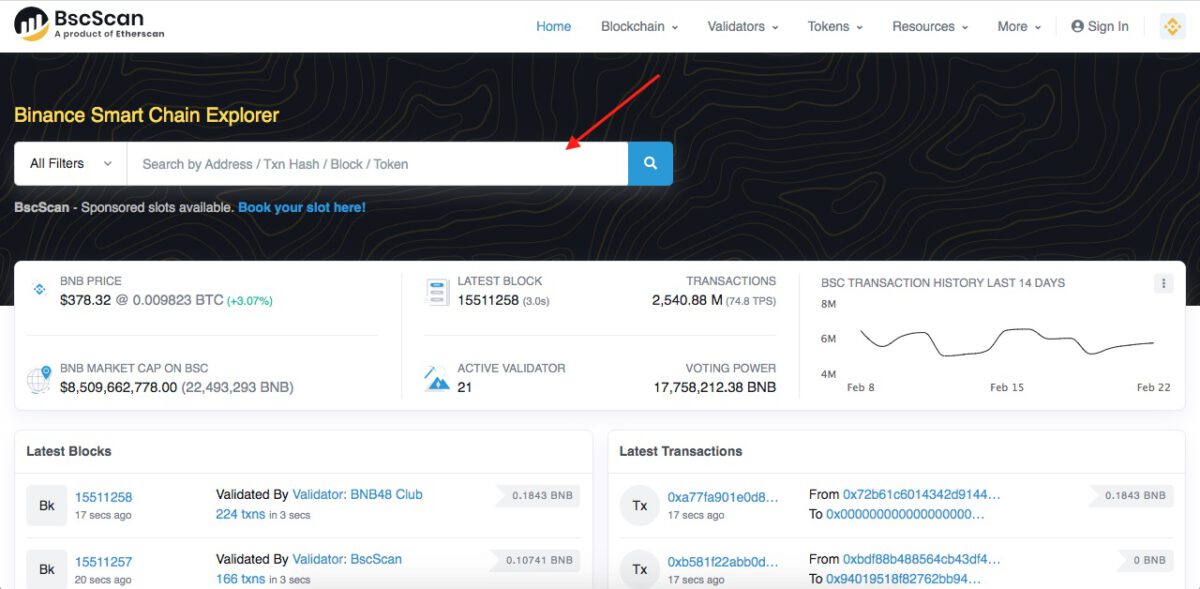Click the +3.07% price change text
Viewport: 1200px width, 589px height.
[x=250, y=301]
